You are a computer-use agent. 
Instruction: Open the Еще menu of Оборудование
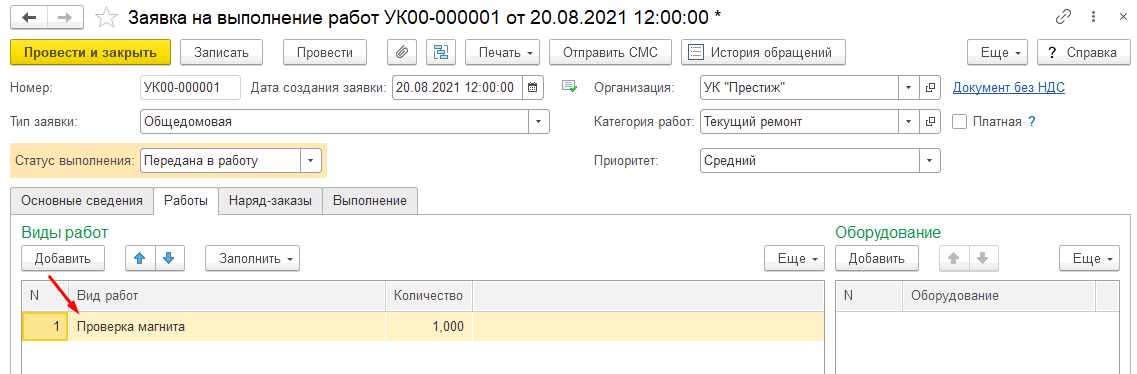pos(1089,258)
